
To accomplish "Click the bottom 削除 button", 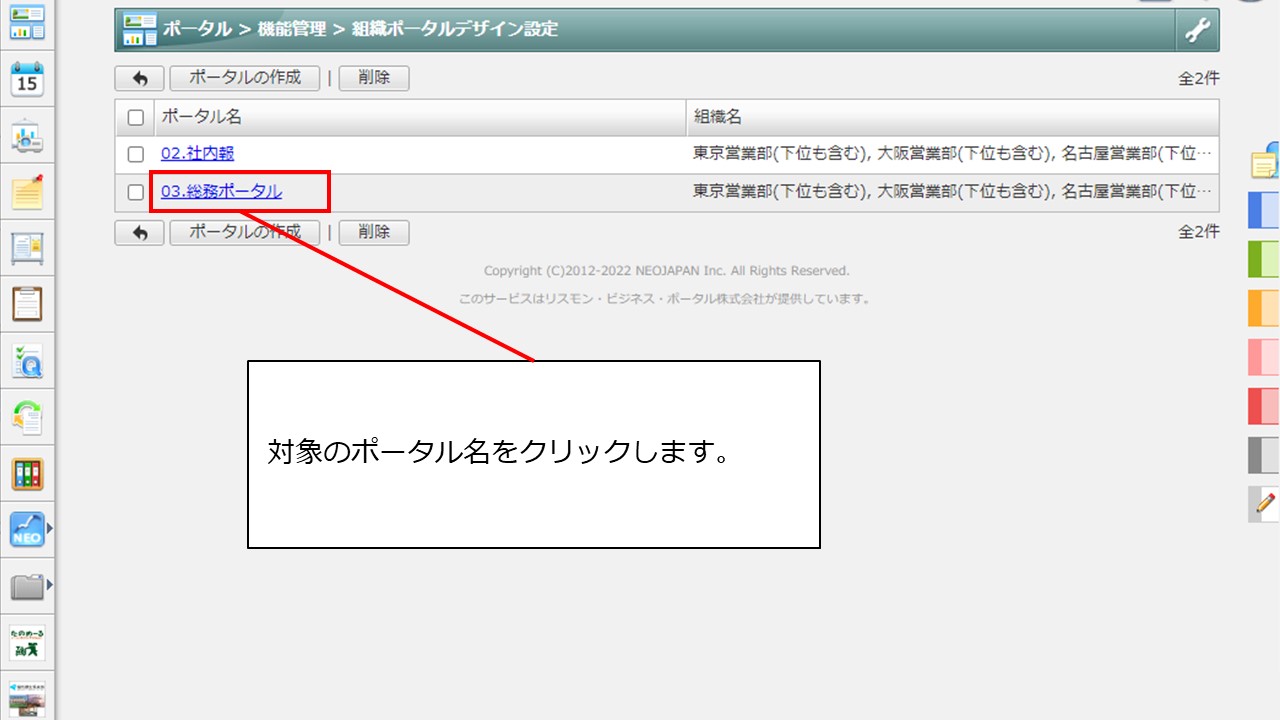I will (374, 232).
